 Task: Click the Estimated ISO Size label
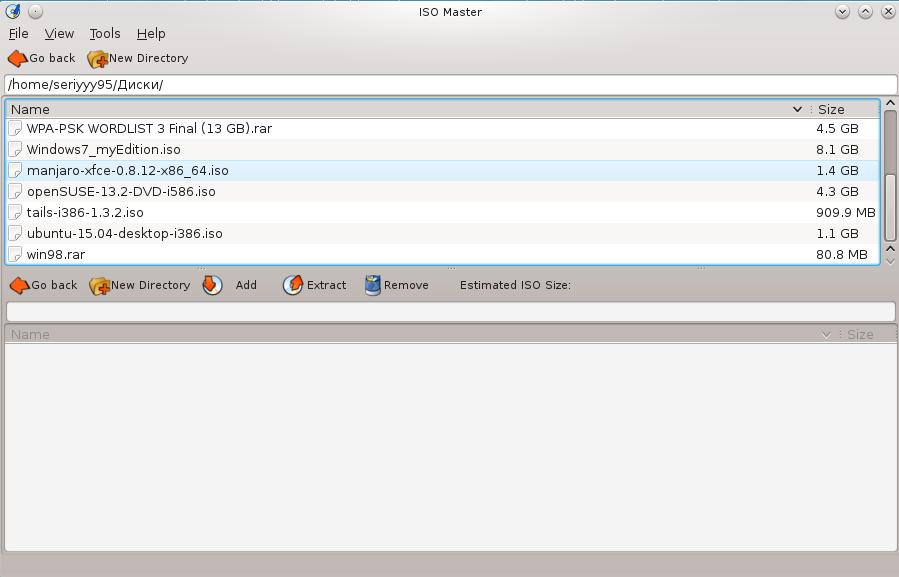(515, 285)
